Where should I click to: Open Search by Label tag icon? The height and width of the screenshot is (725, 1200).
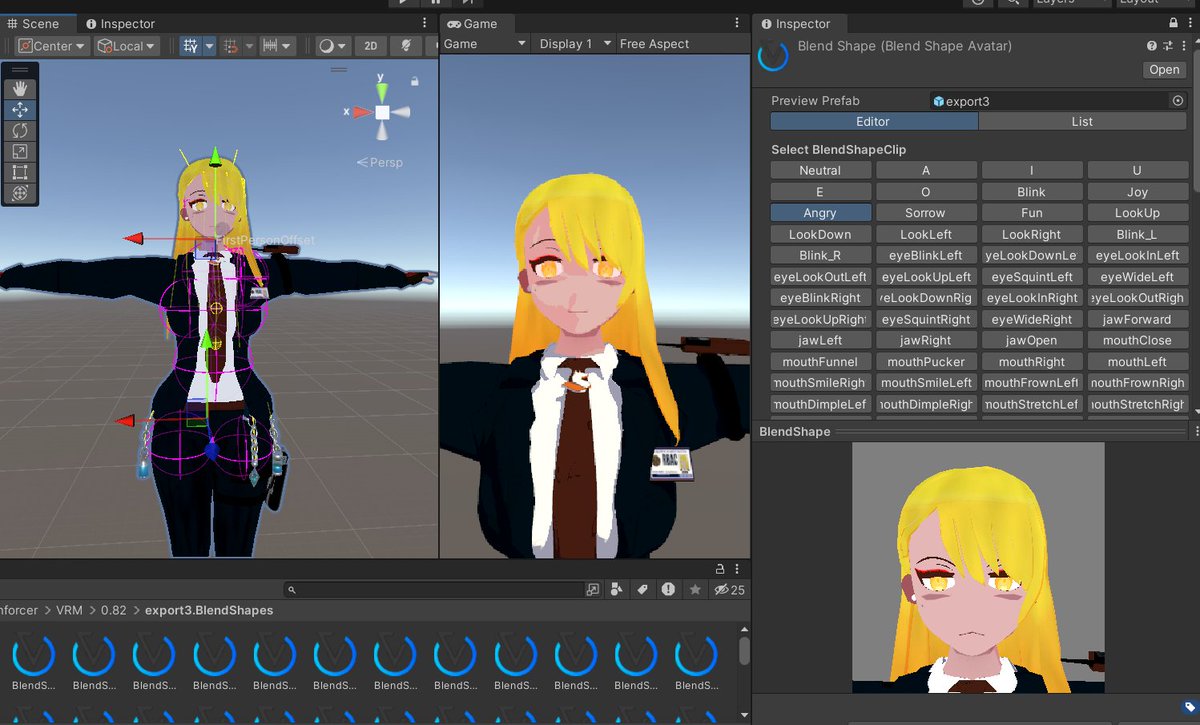[643, 590]
